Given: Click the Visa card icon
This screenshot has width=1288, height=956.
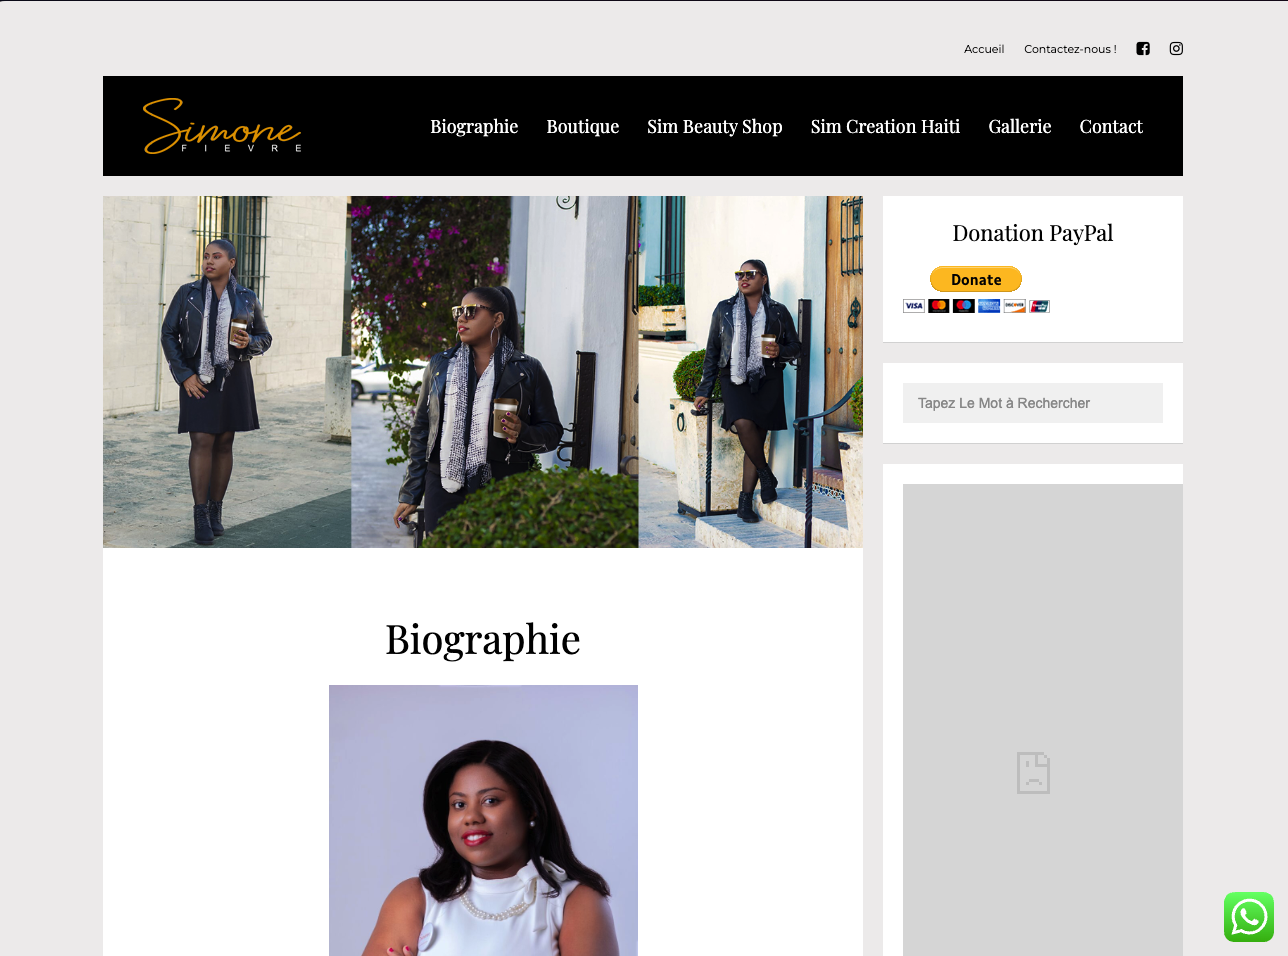Looking at the screenshot, I should [x=914, y=306].
